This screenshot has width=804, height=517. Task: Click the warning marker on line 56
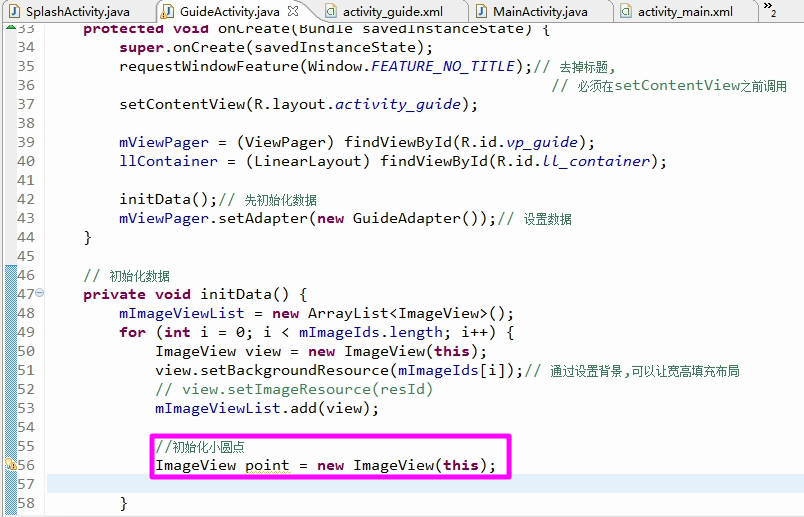coord(10,465)
